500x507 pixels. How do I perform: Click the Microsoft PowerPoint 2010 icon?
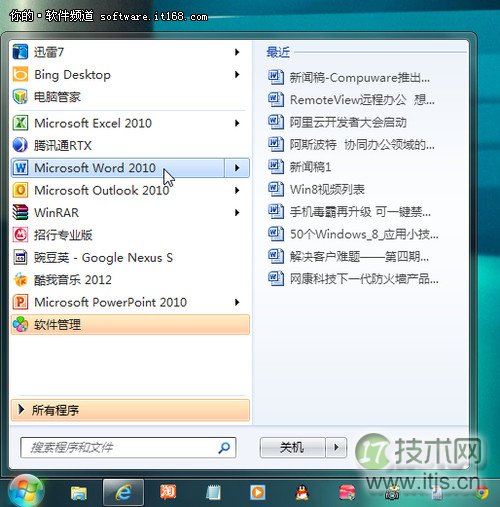(x=20, y=302)
